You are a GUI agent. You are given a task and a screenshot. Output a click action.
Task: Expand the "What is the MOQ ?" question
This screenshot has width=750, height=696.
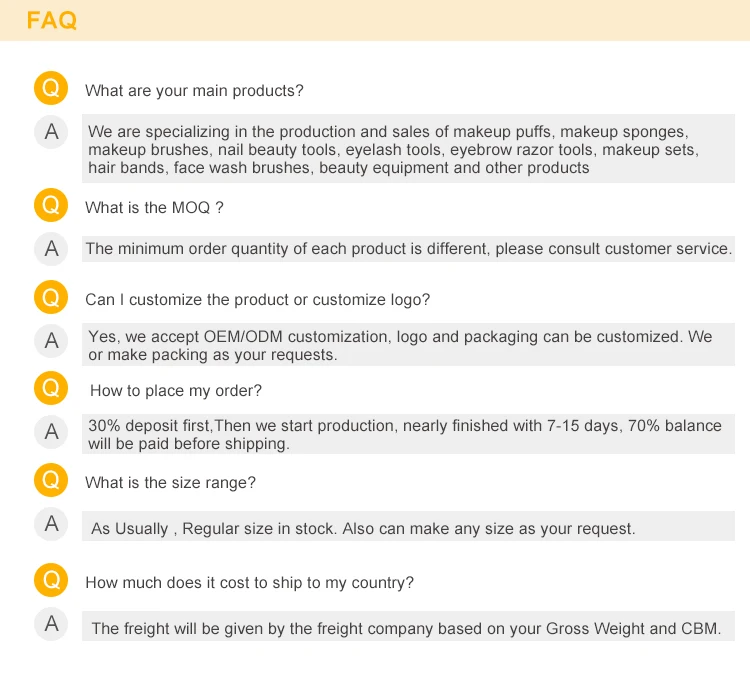click(154, 208)
